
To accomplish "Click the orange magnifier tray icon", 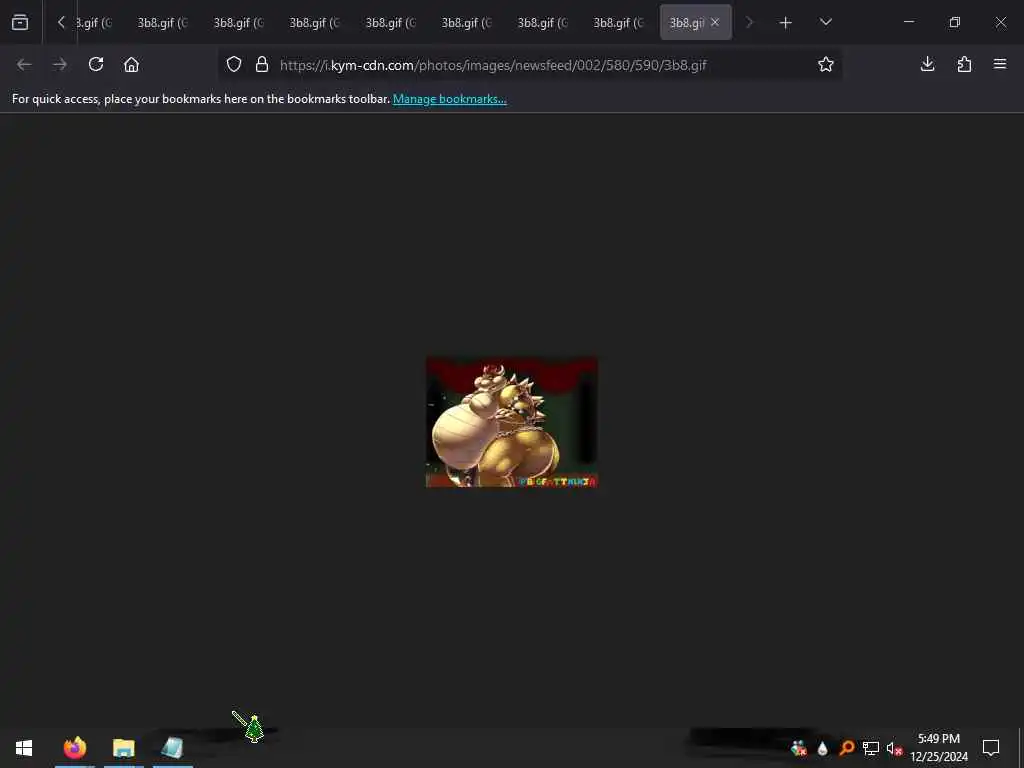I will click(846, 748).
